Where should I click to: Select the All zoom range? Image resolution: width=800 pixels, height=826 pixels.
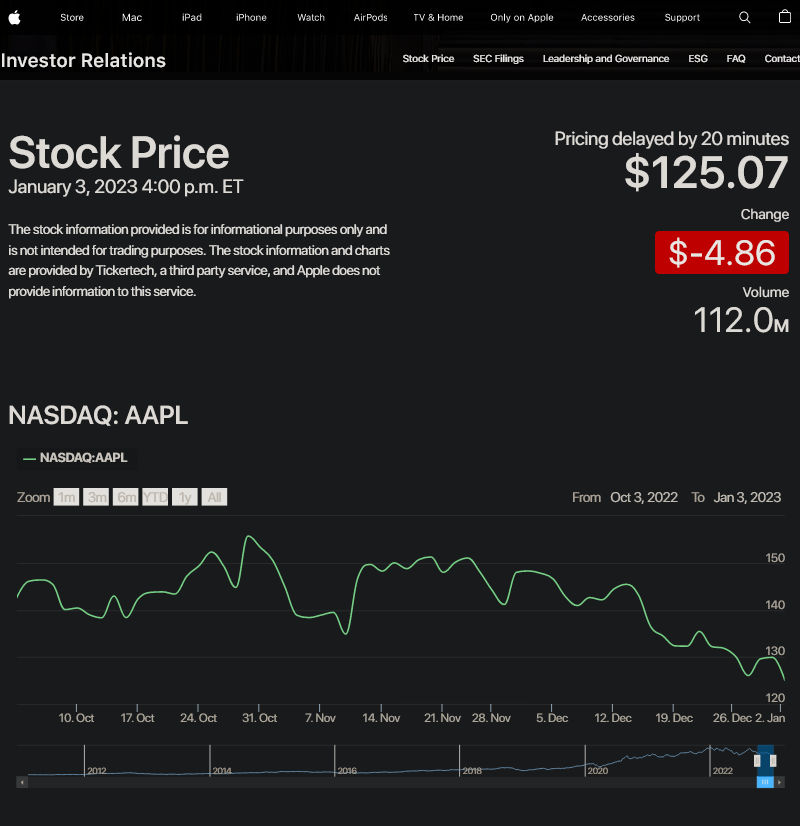[x=214, y=497]
